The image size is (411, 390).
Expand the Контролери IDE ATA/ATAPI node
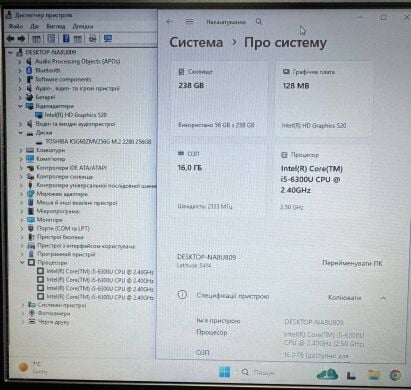[21, 168]
